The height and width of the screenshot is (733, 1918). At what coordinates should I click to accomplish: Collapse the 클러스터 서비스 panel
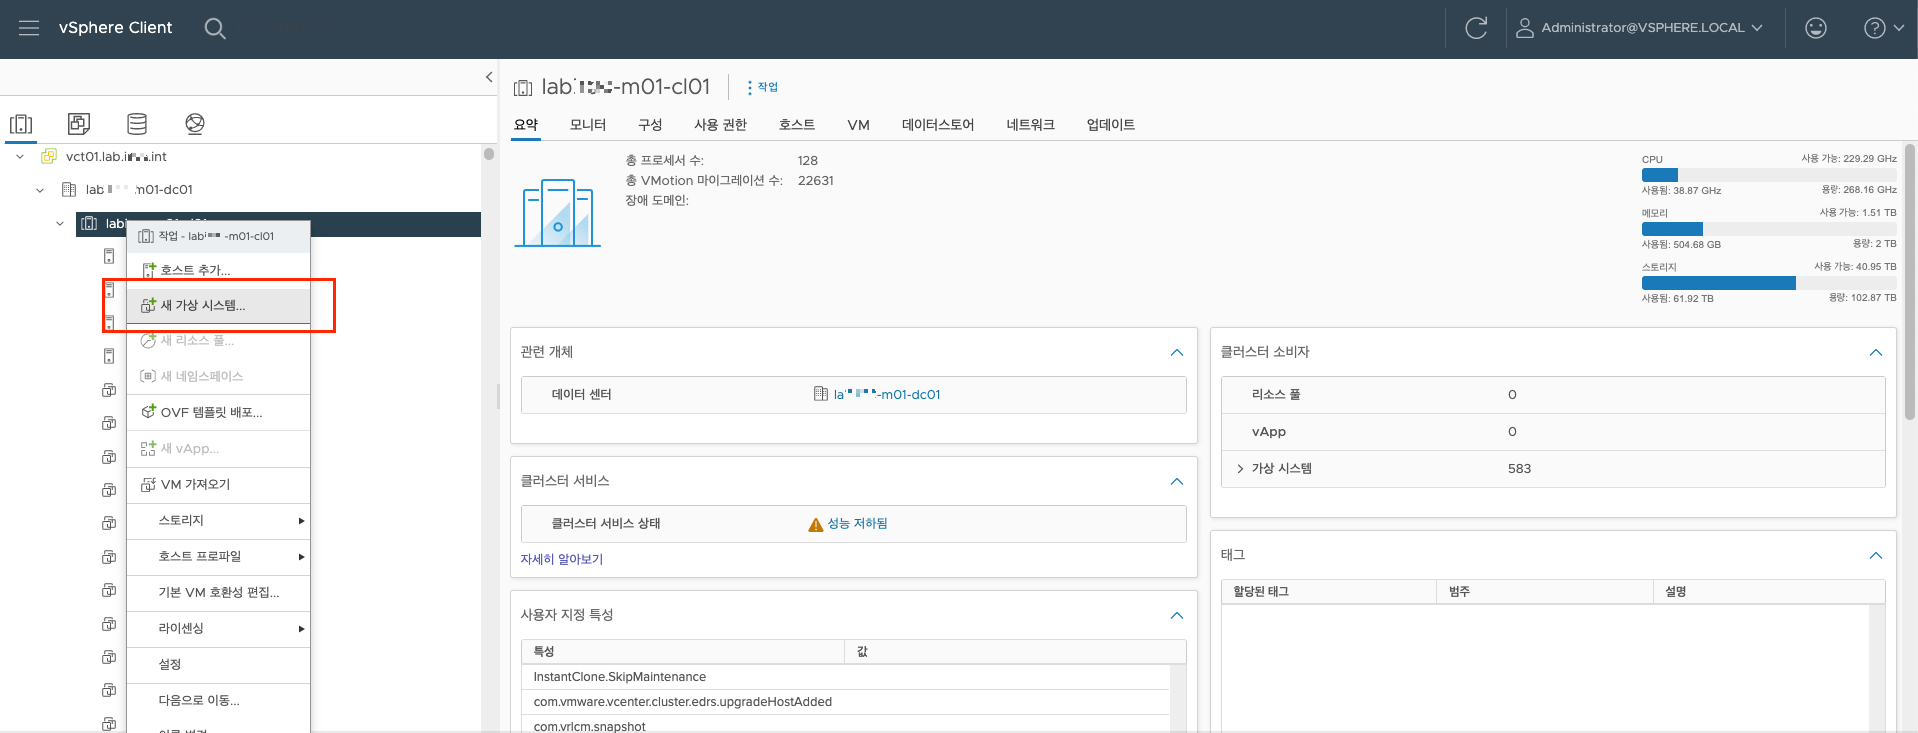pos(1177,481)
